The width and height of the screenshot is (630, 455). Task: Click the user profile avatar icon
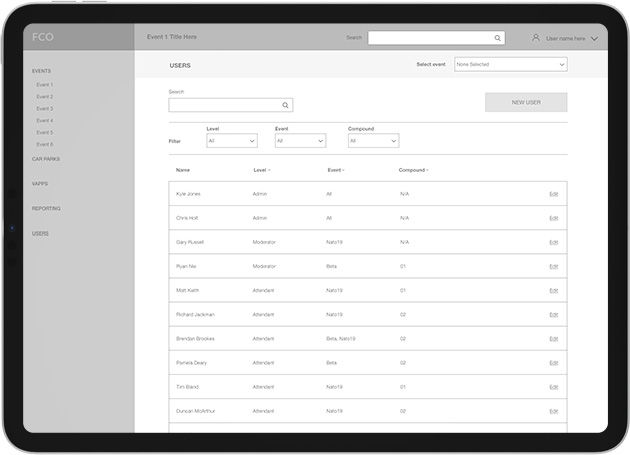click(x=536, y=38)
